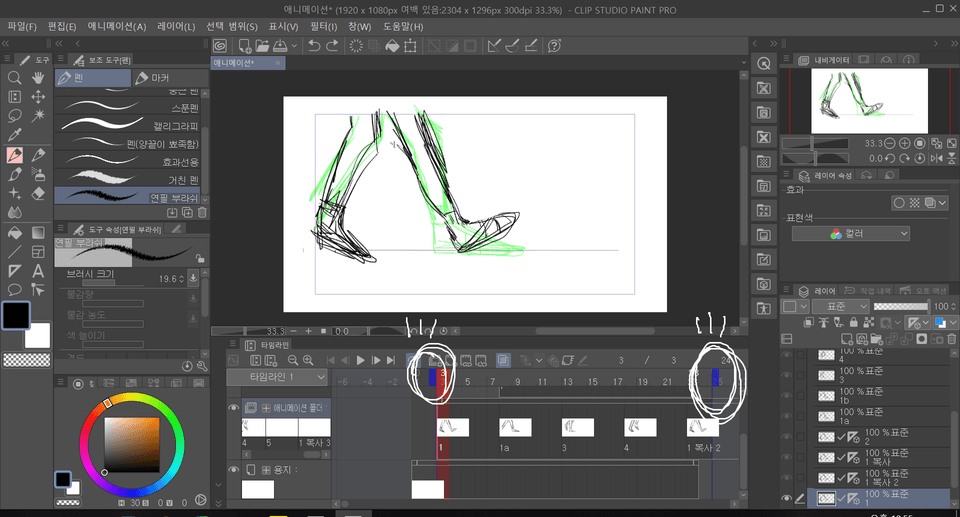Expand the 애니메이션 폴더 track
This screenshot has width=960, height=517.
click(x=266, y=408)
